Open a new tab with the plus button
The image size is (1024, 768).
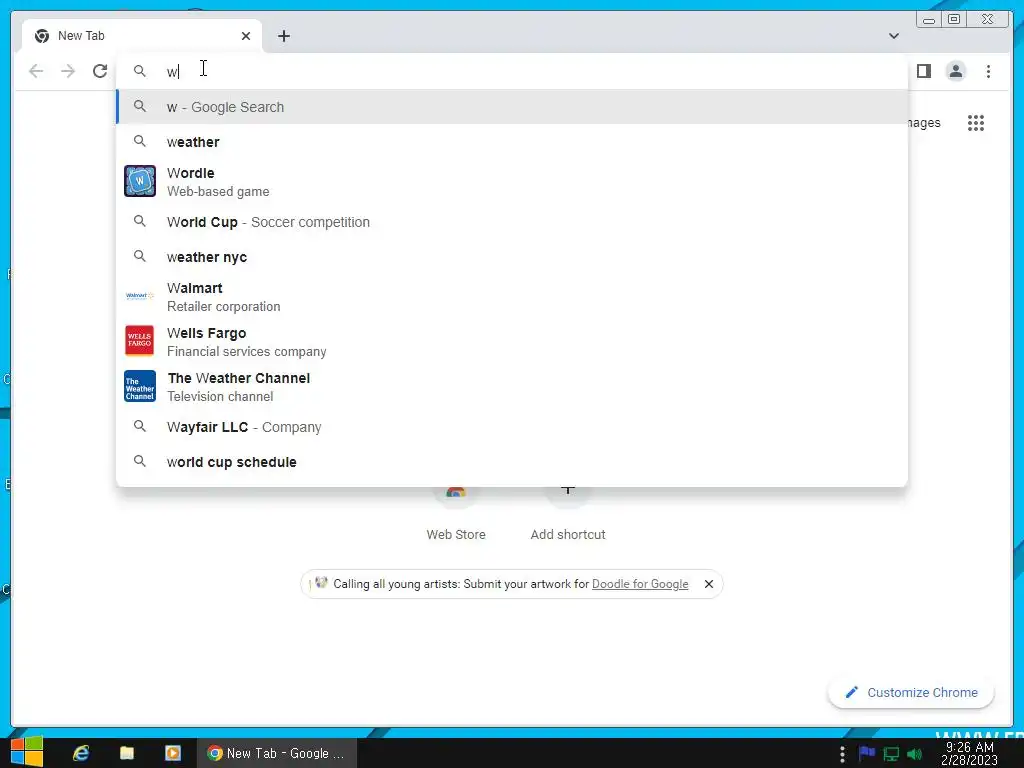pos(283,36)
